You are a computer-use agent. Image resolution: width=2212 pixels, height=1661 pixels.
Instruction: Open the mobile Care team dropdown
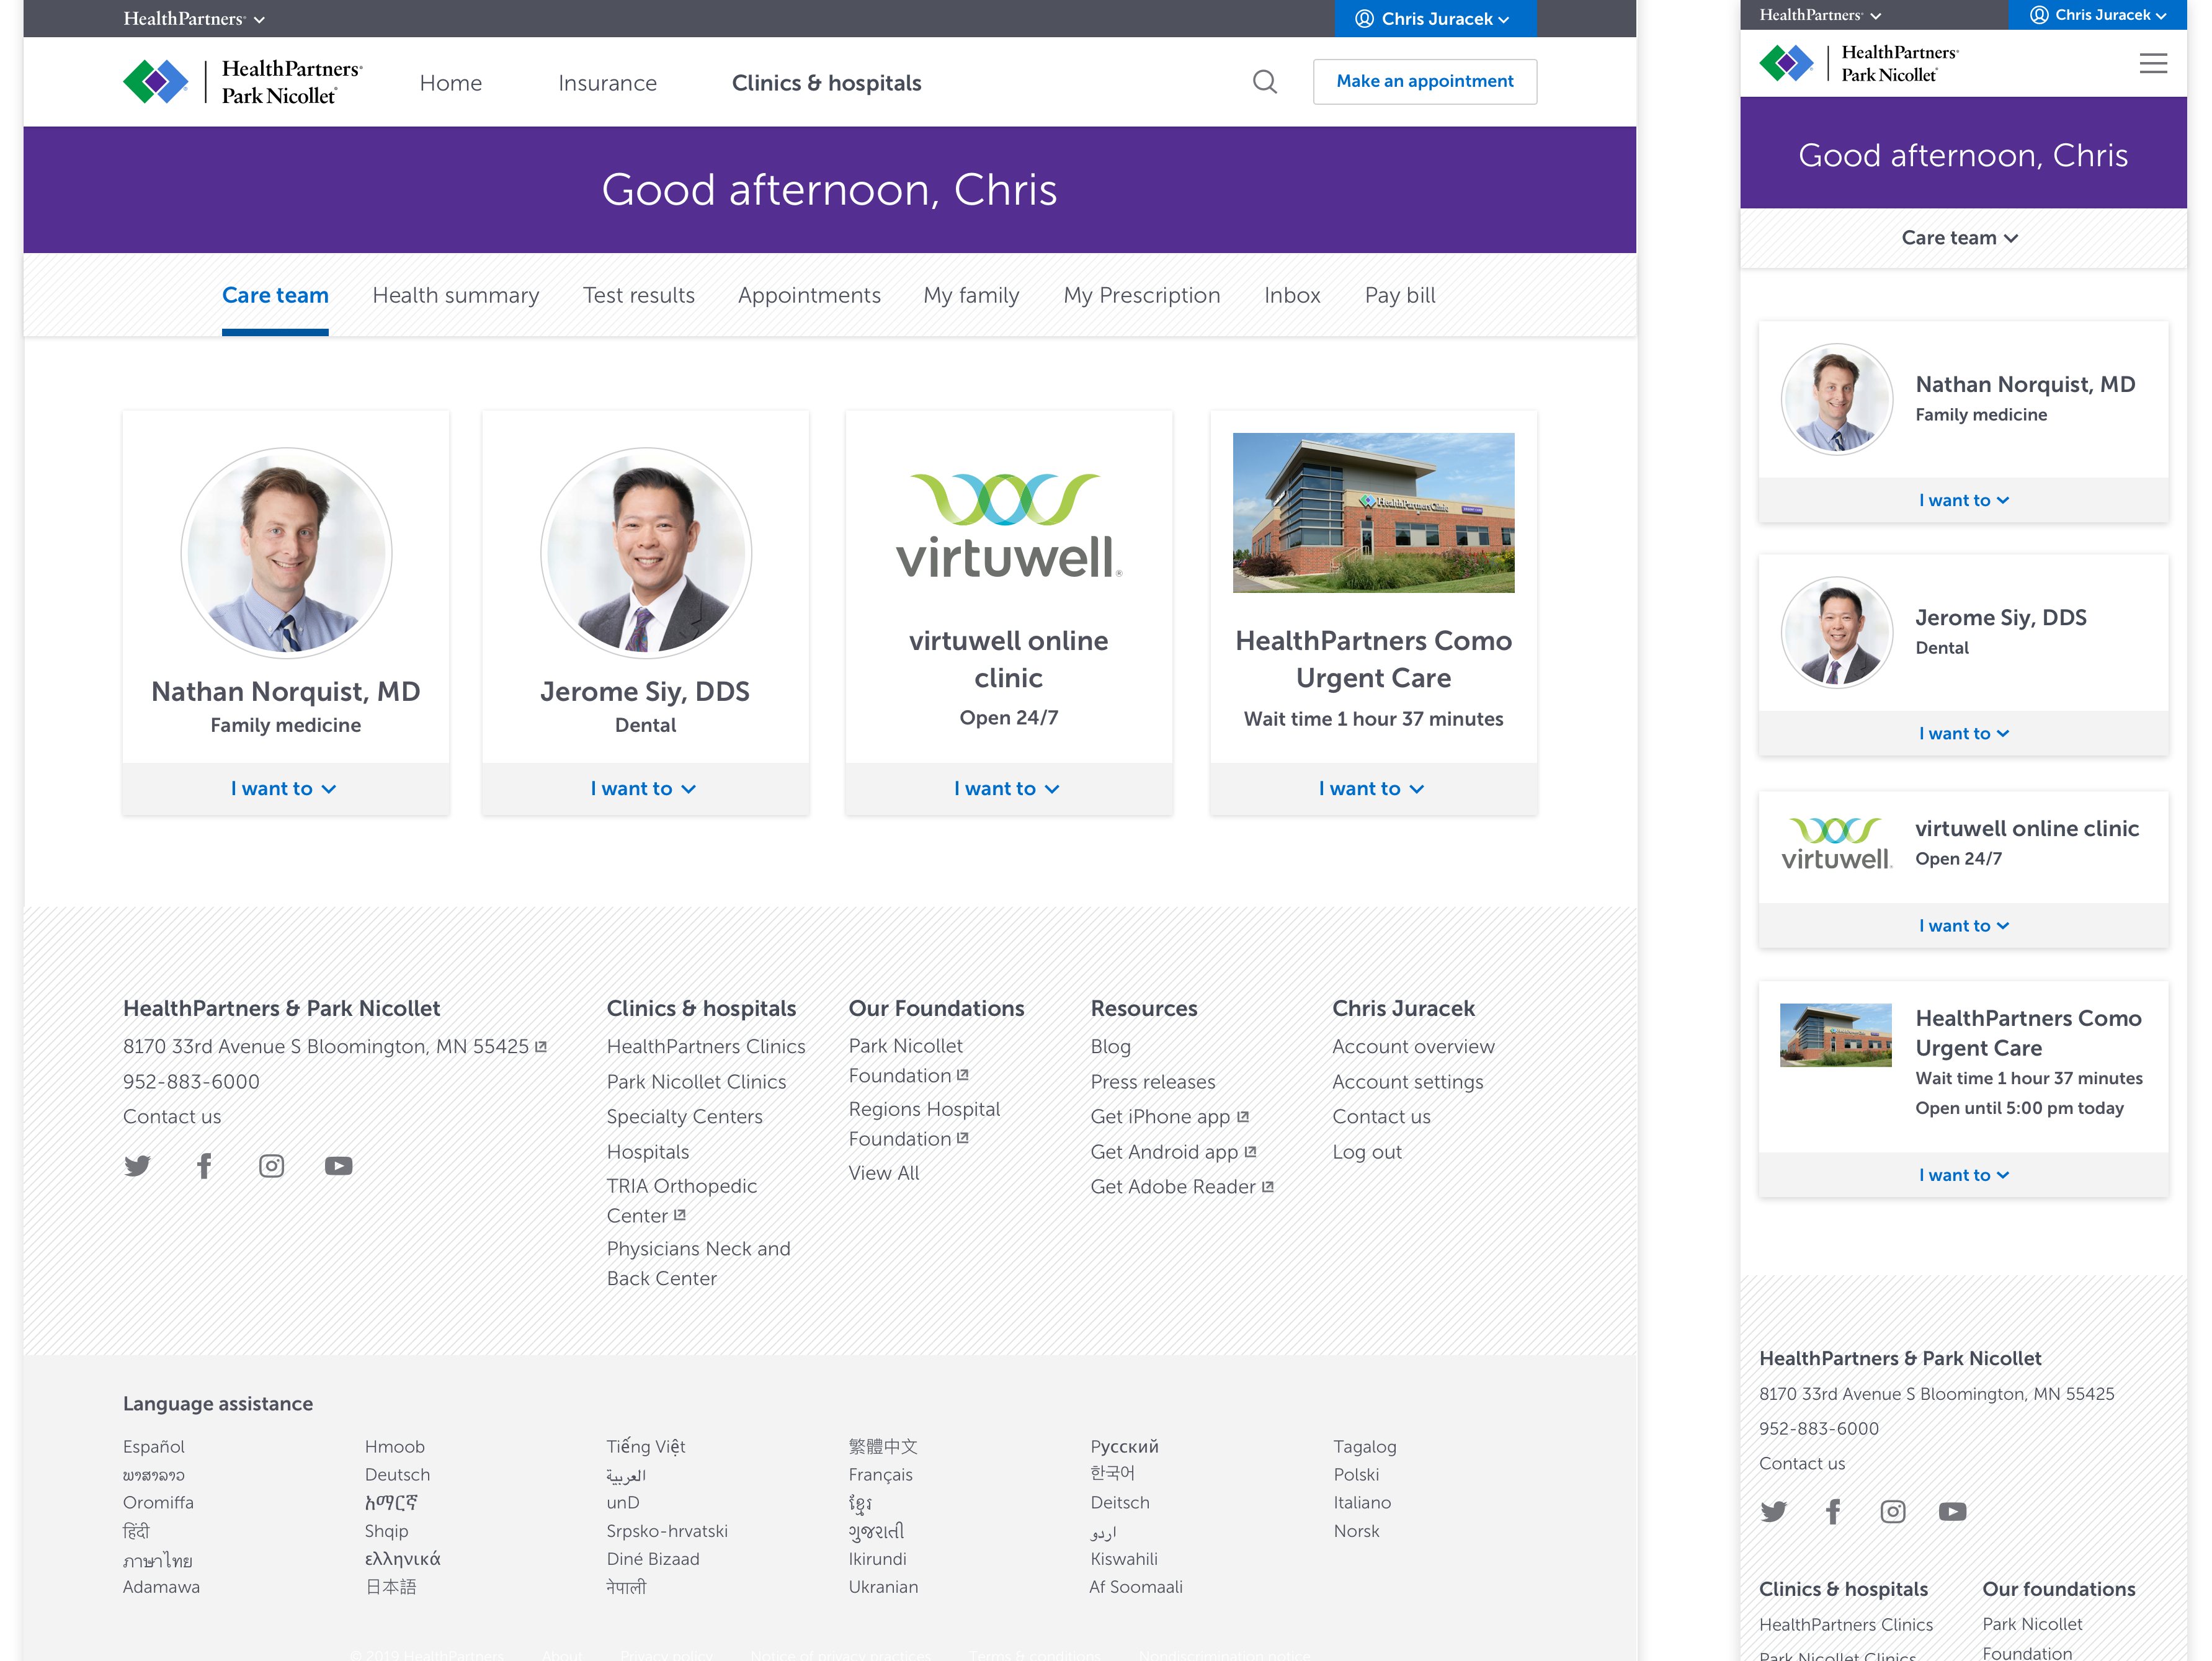tap(1960, 238)
